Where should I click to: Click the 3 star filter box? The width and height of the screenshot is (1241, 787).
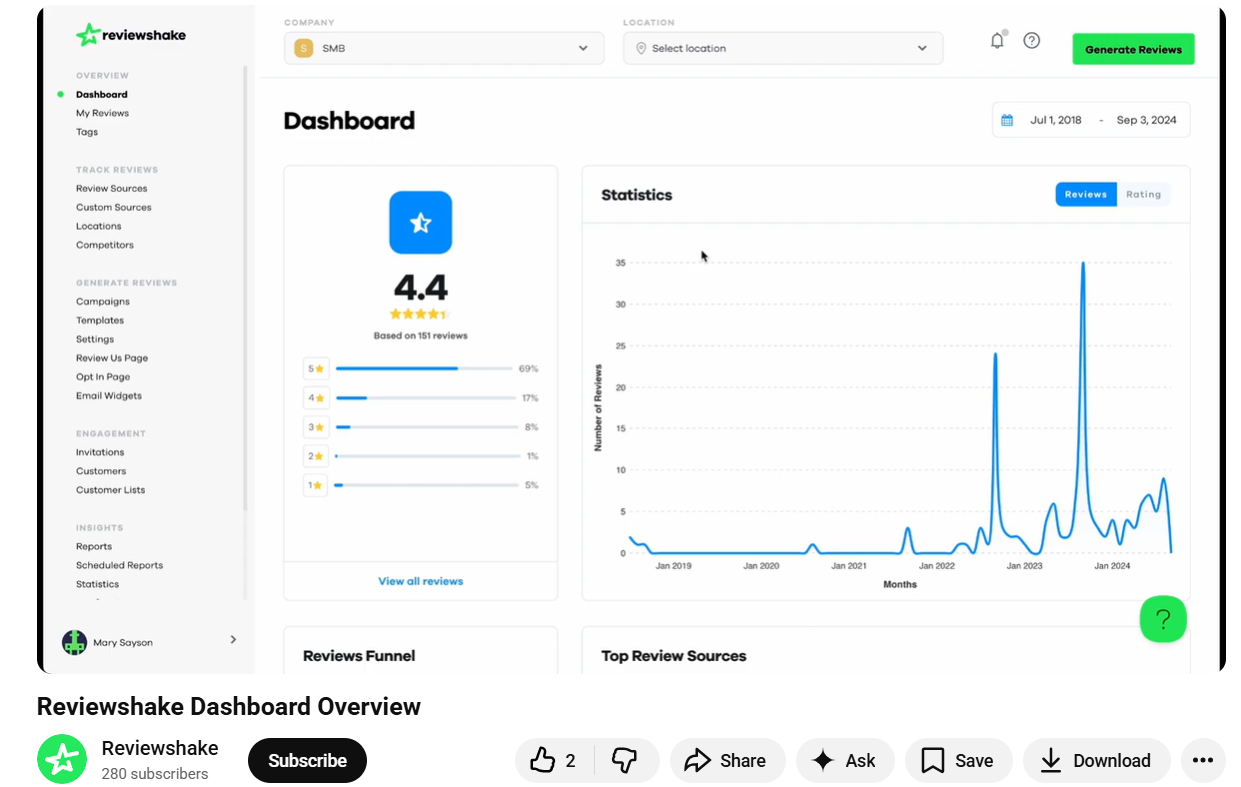point(315,427)
